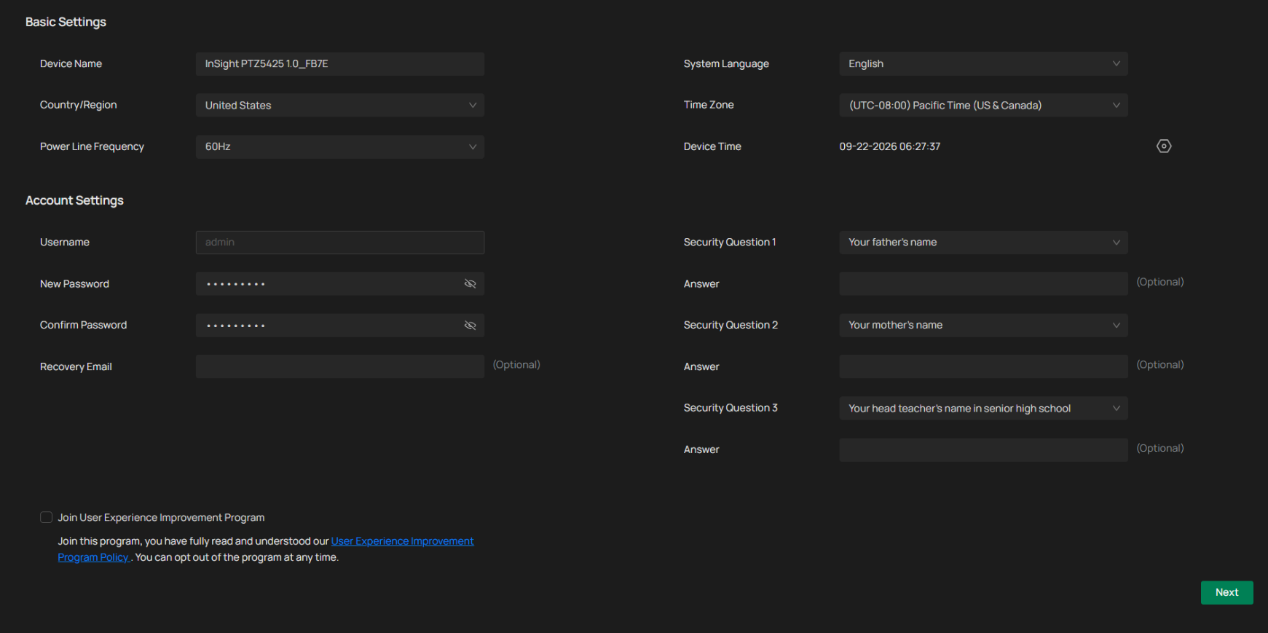
Task: Click the Device Name input field
Action: (340, 64)
